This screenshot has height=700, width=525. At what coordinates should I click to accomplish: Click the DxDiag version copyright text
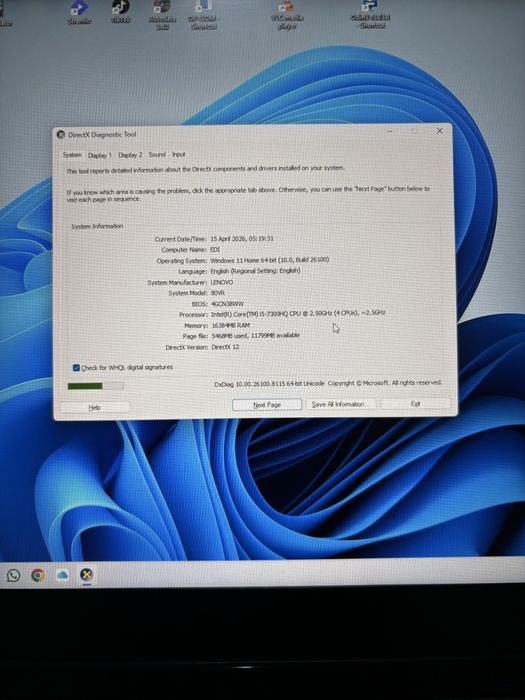coord(328,383)
